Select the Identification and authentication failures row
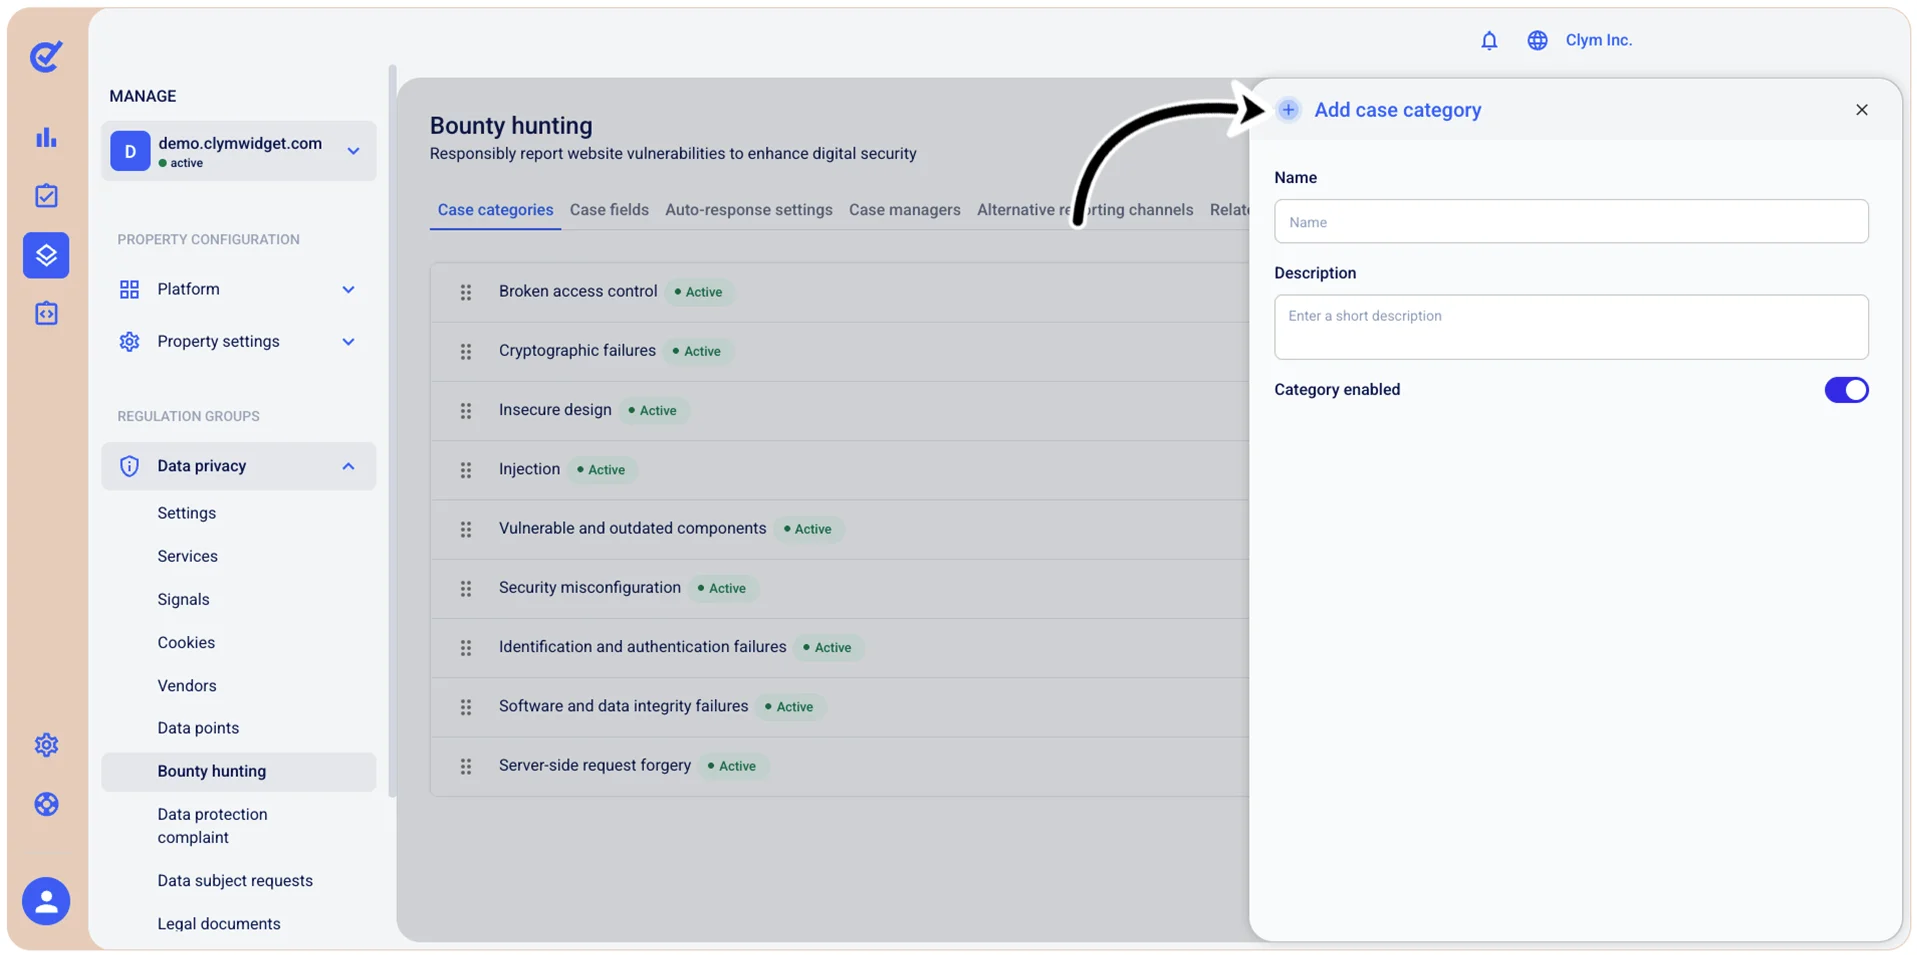 click(x=840, y=648)
